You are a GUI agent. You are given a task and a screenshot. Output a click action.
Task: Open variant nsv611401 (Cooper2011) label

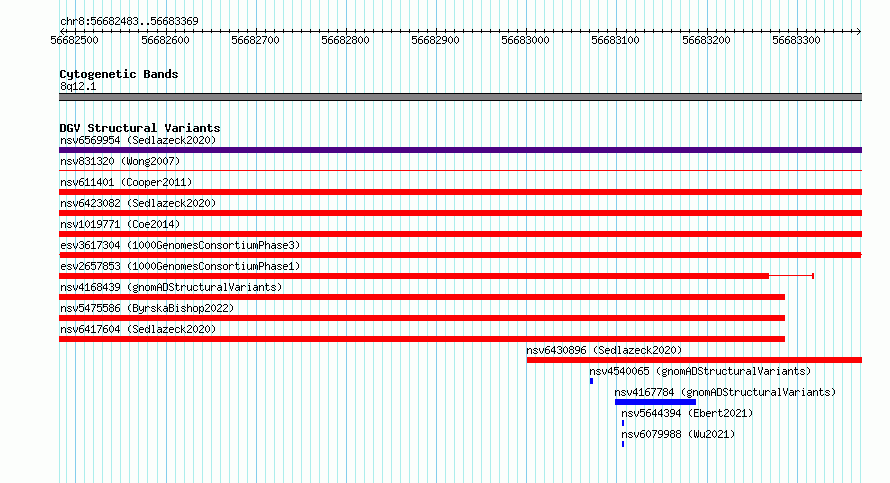pos(126,182)
